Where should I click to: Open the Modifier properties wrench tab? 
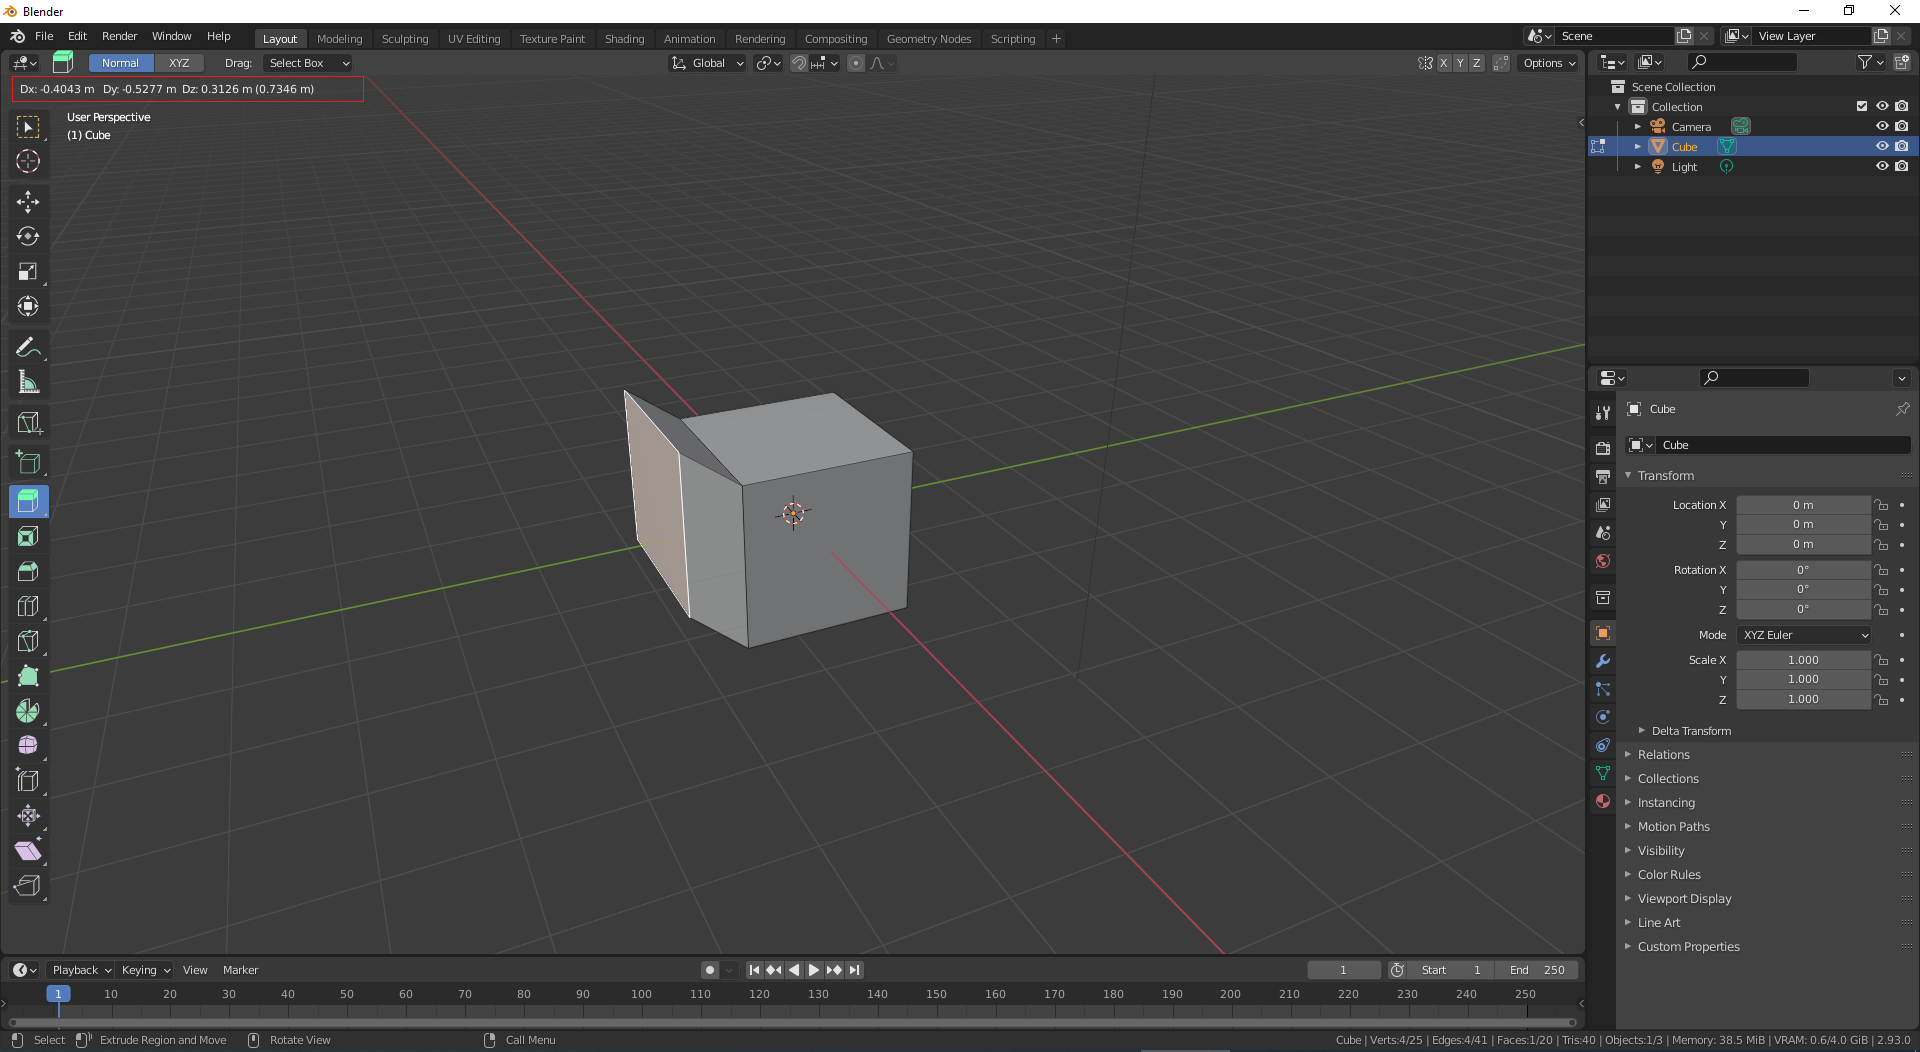[x=1603, y=661]
